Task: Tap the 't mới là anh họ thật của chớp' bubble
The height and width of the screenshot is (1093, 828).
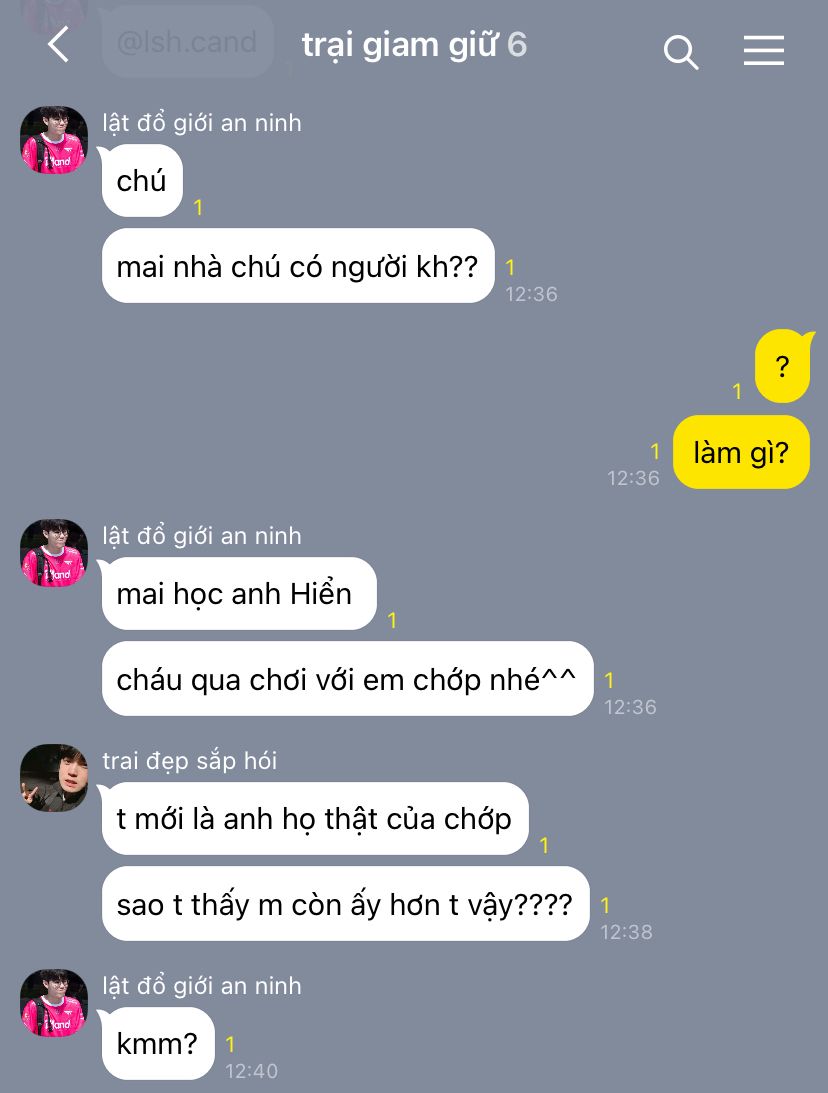Action: [x=315, y=819]
